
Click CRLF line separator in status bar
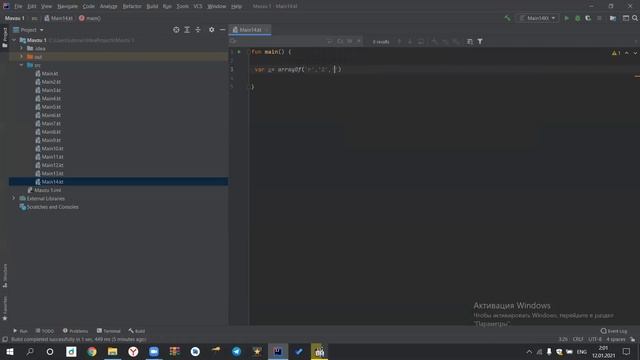[x=578, y=339]
